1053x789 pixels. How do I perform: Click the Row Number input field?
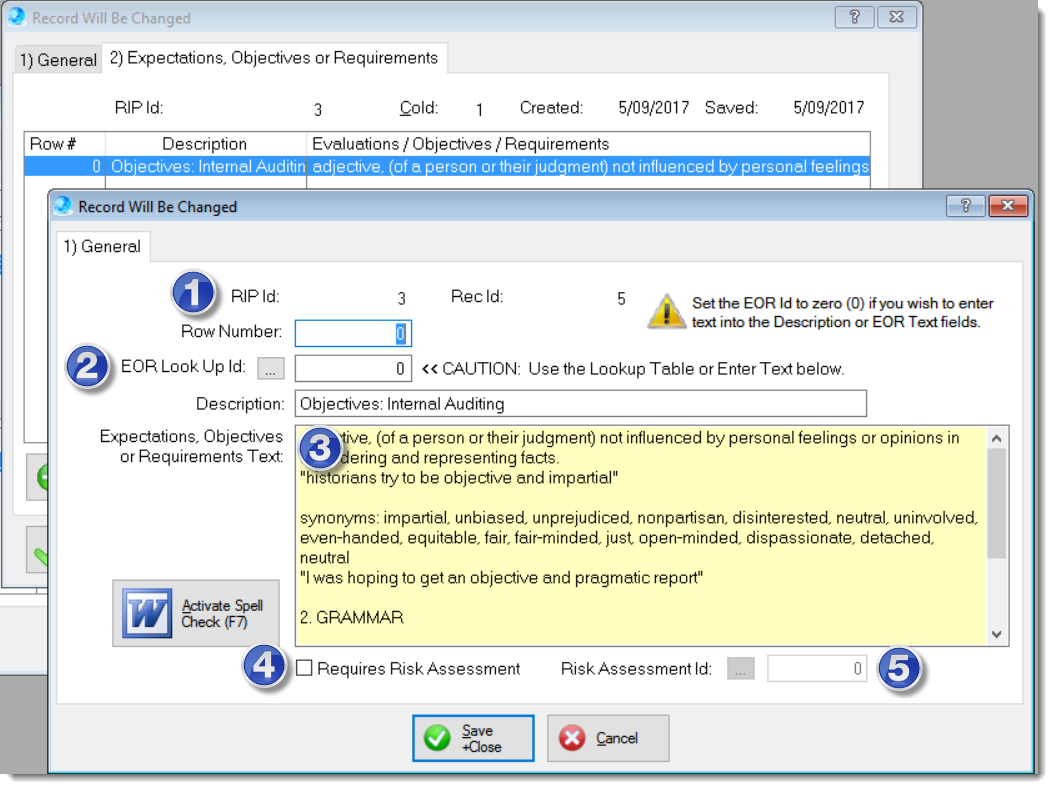(352, 333)
